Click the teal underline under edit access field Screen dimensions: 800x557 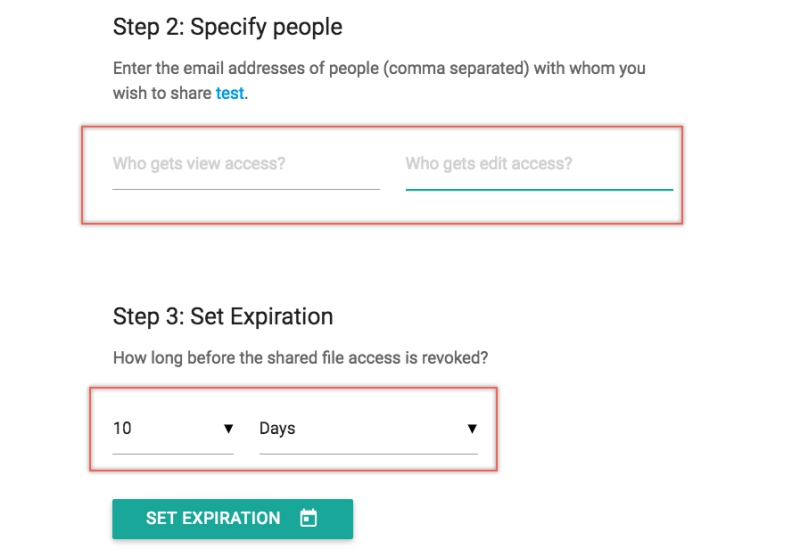tap(538, 189)
